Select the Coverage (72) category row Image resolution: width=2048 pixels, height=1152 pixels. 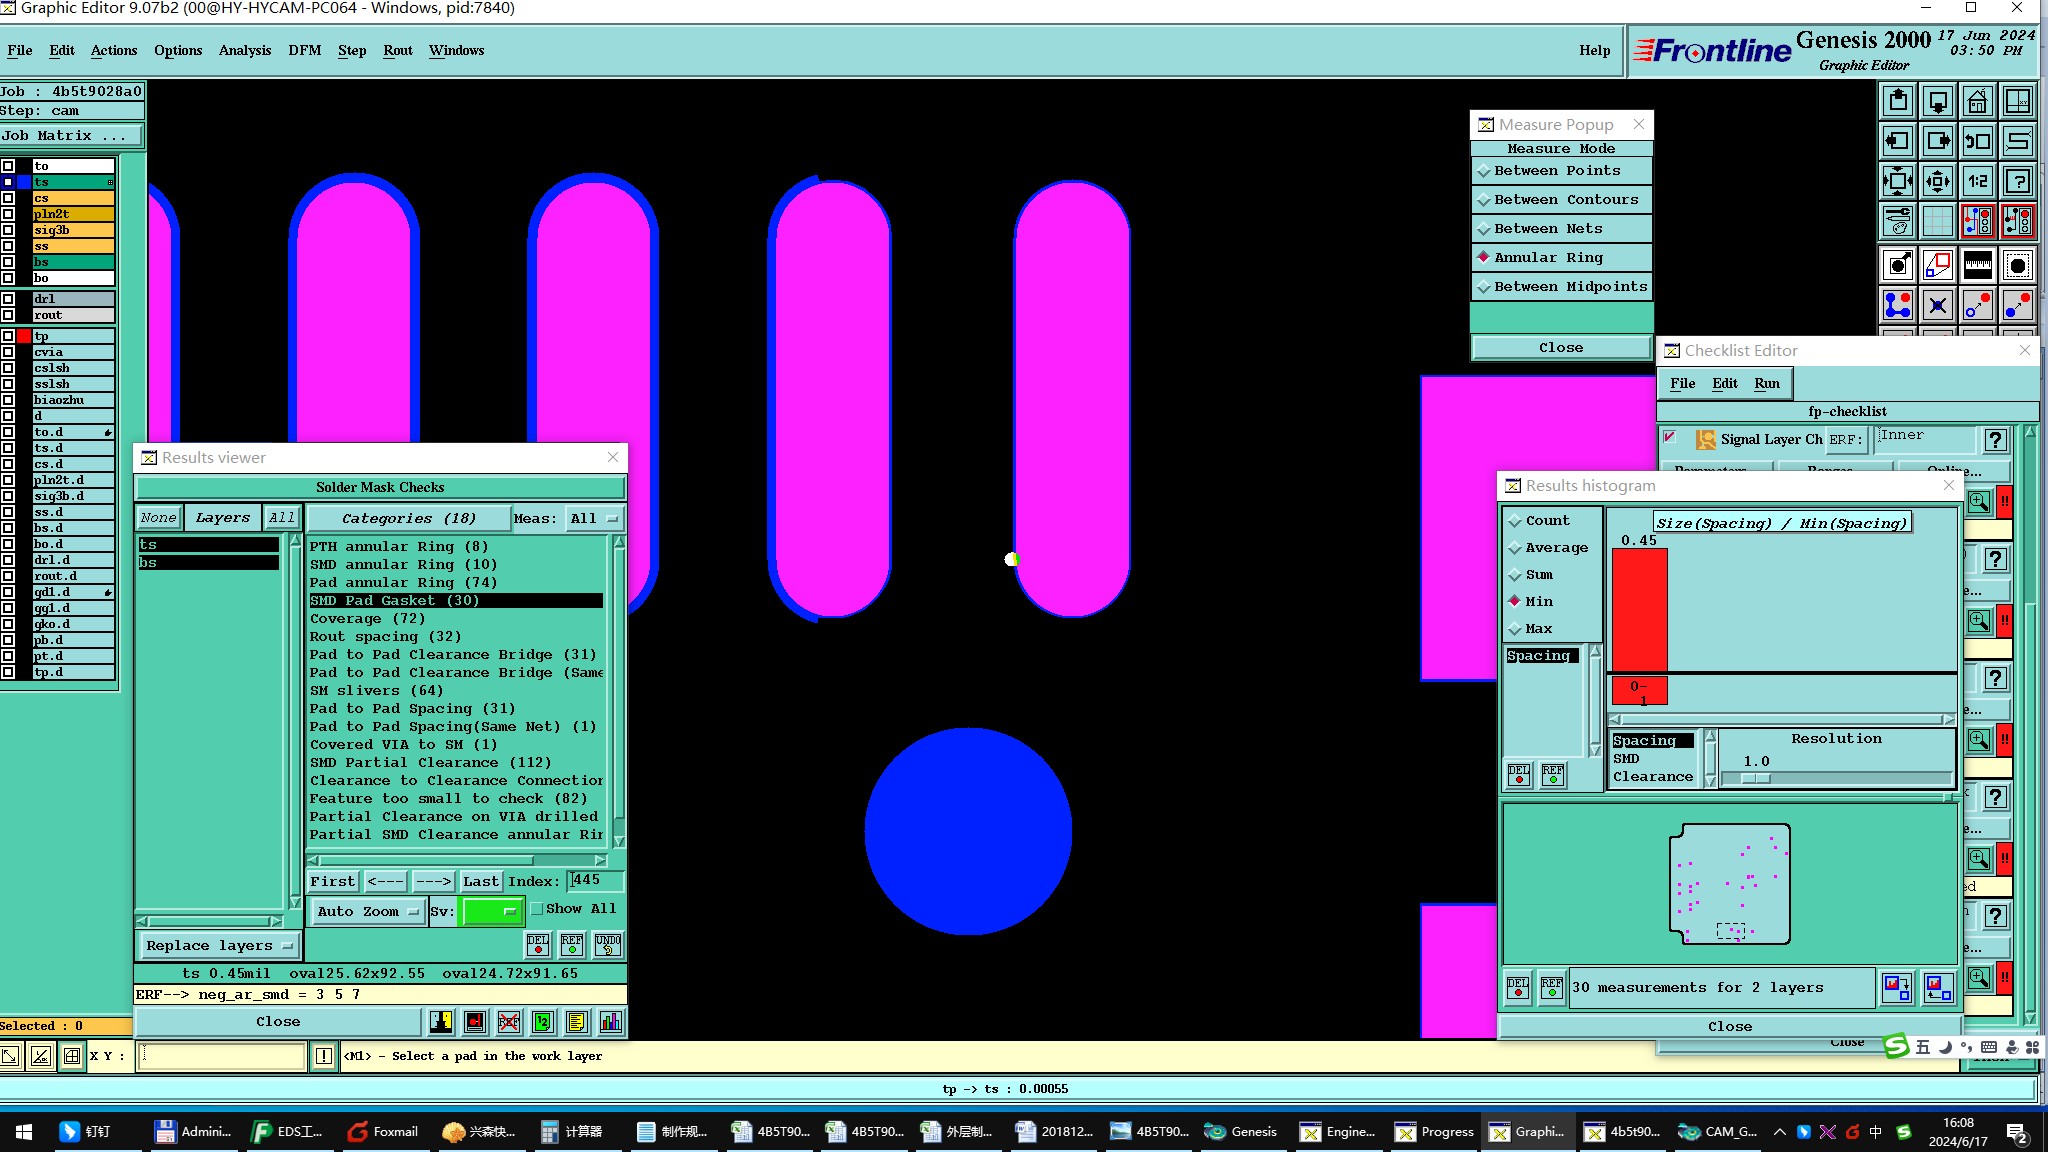pos(367,618)
